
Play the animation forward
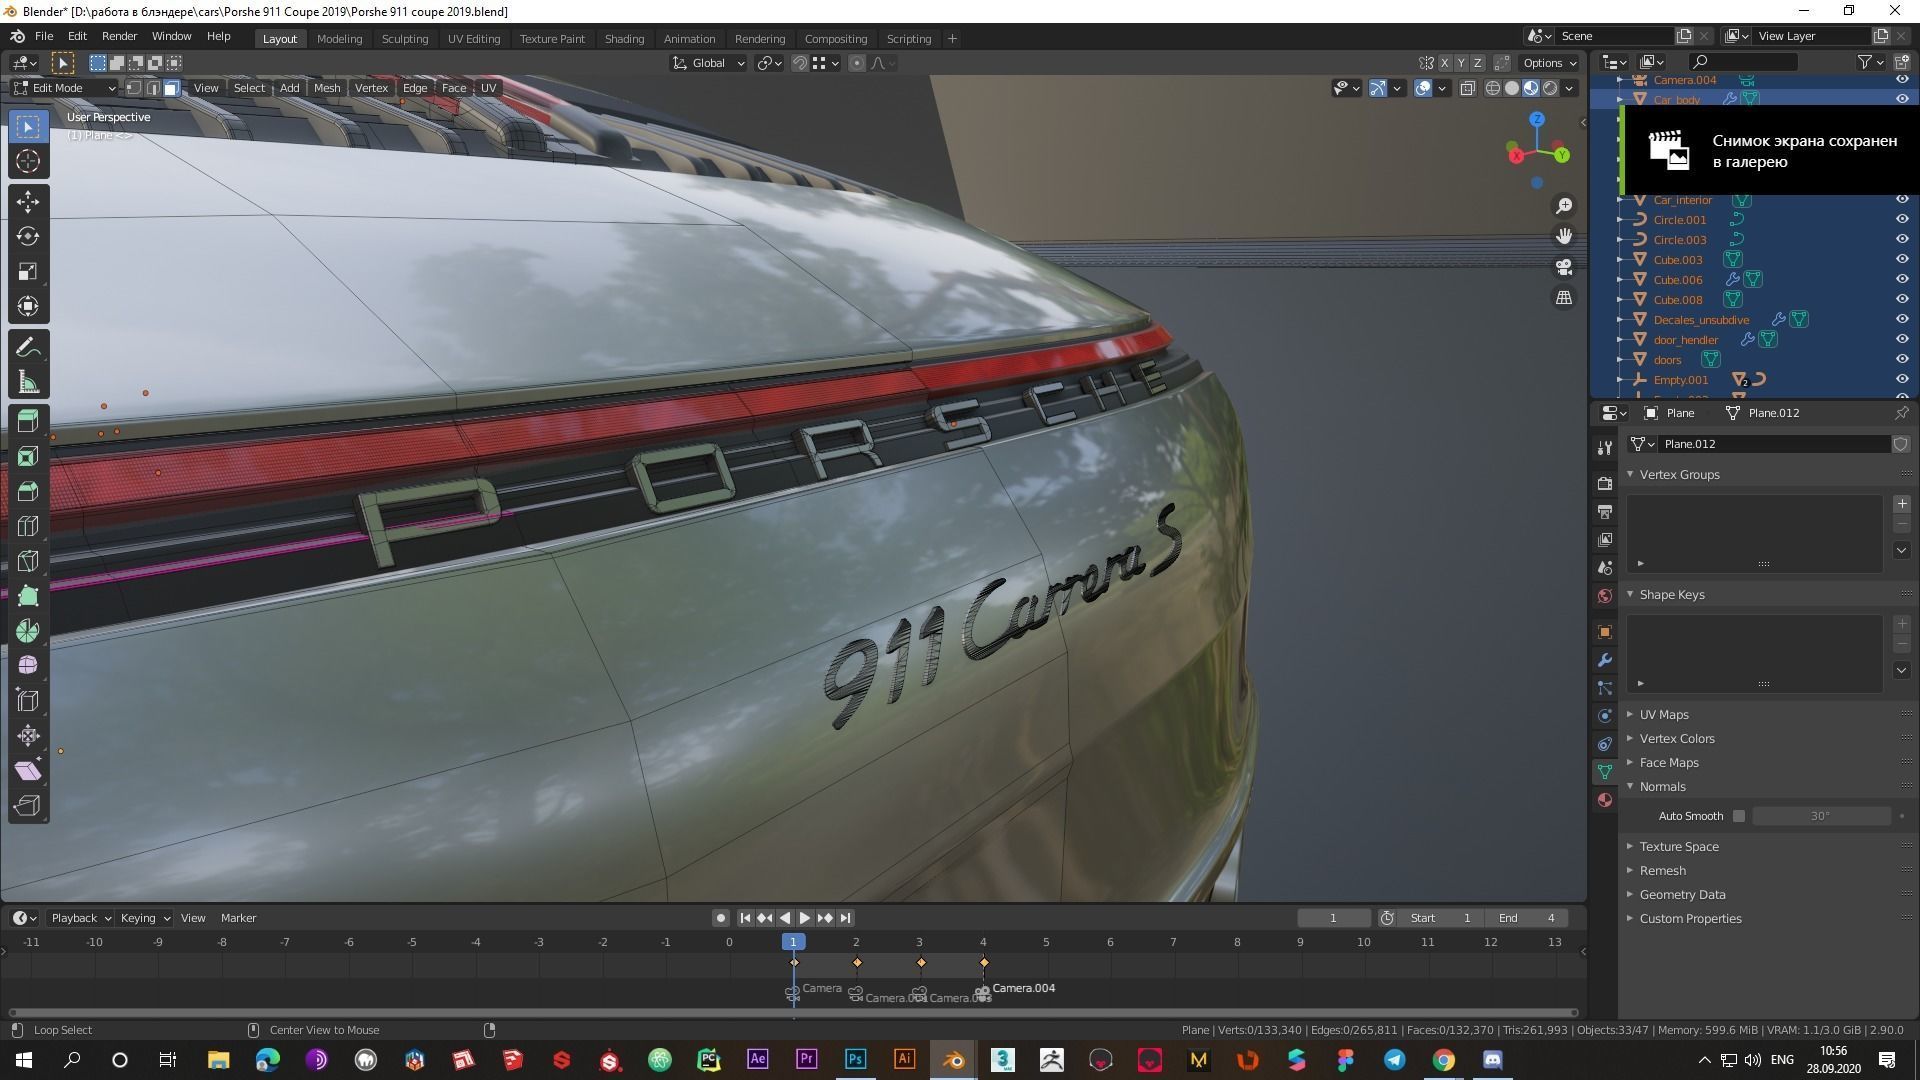pyautogui.click(x=805, y=918)
